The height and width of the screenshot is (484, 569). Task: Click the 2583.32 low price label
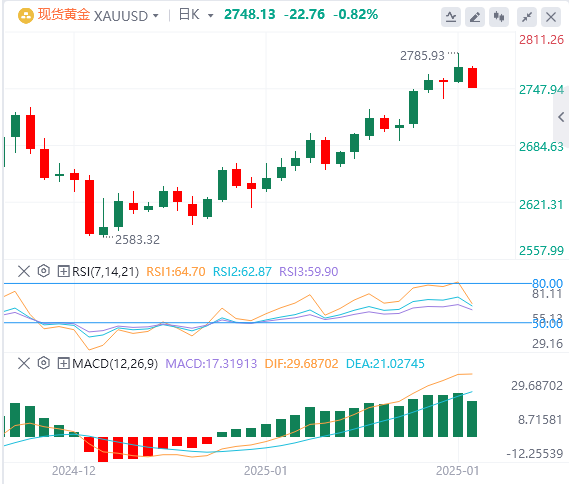point(137,239)
